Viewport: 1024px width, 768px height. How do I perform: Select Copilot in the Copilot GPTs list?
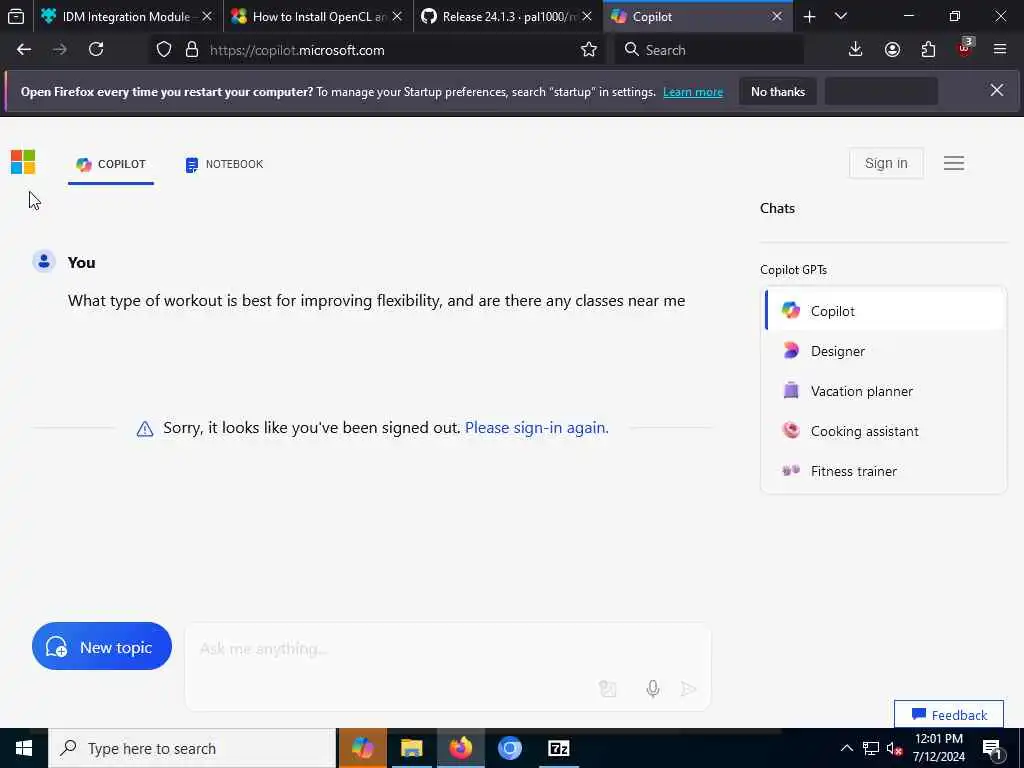click(886, 312)
